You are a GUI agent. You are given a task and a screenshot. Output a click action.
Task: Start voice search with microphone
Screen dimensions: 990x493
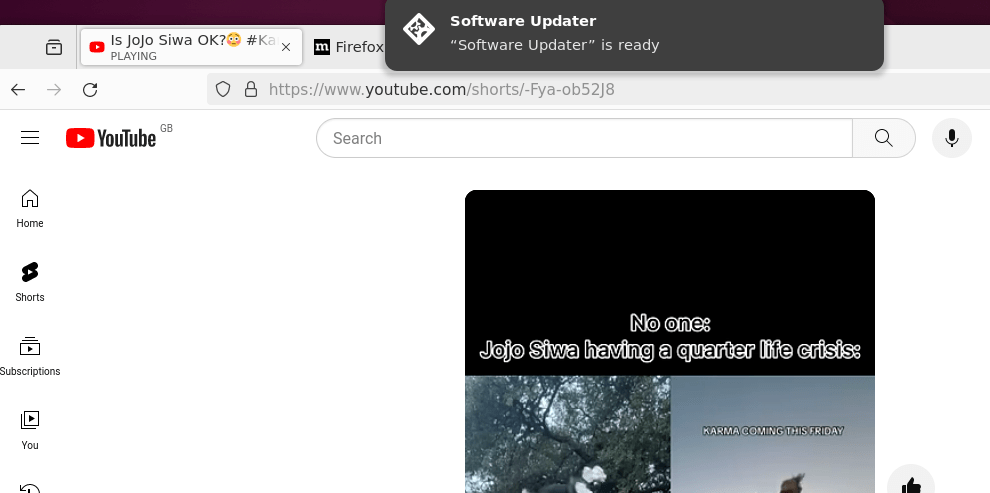[951, 138]
